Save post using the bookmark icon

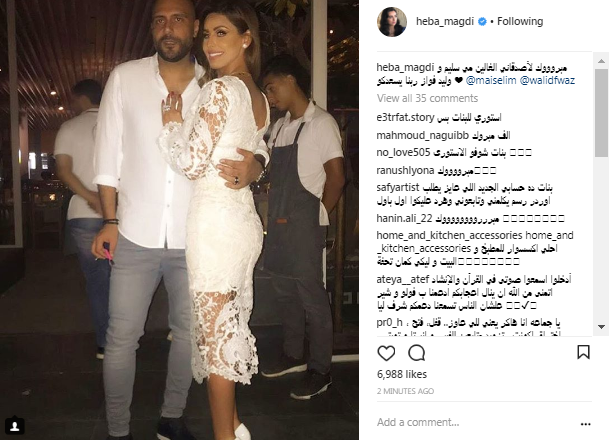click(583, 352)
